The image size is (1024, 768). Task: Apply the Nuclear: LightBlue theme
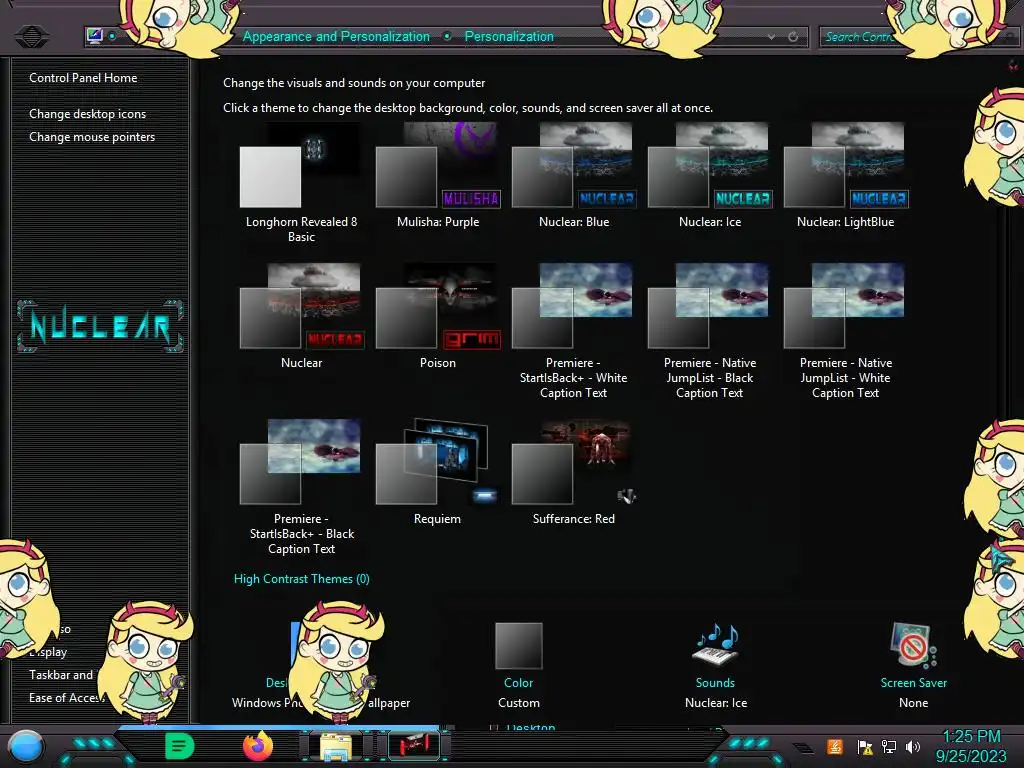[846, 175]
